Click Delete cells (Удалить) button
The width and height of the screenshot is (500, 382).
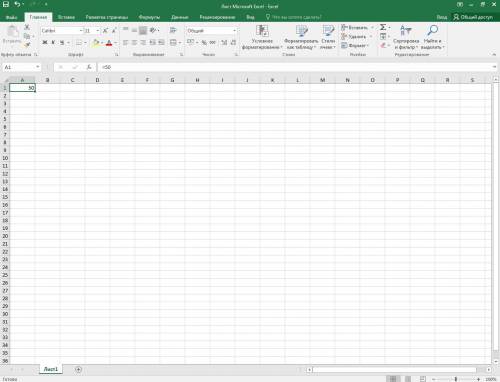click(357, 36)
